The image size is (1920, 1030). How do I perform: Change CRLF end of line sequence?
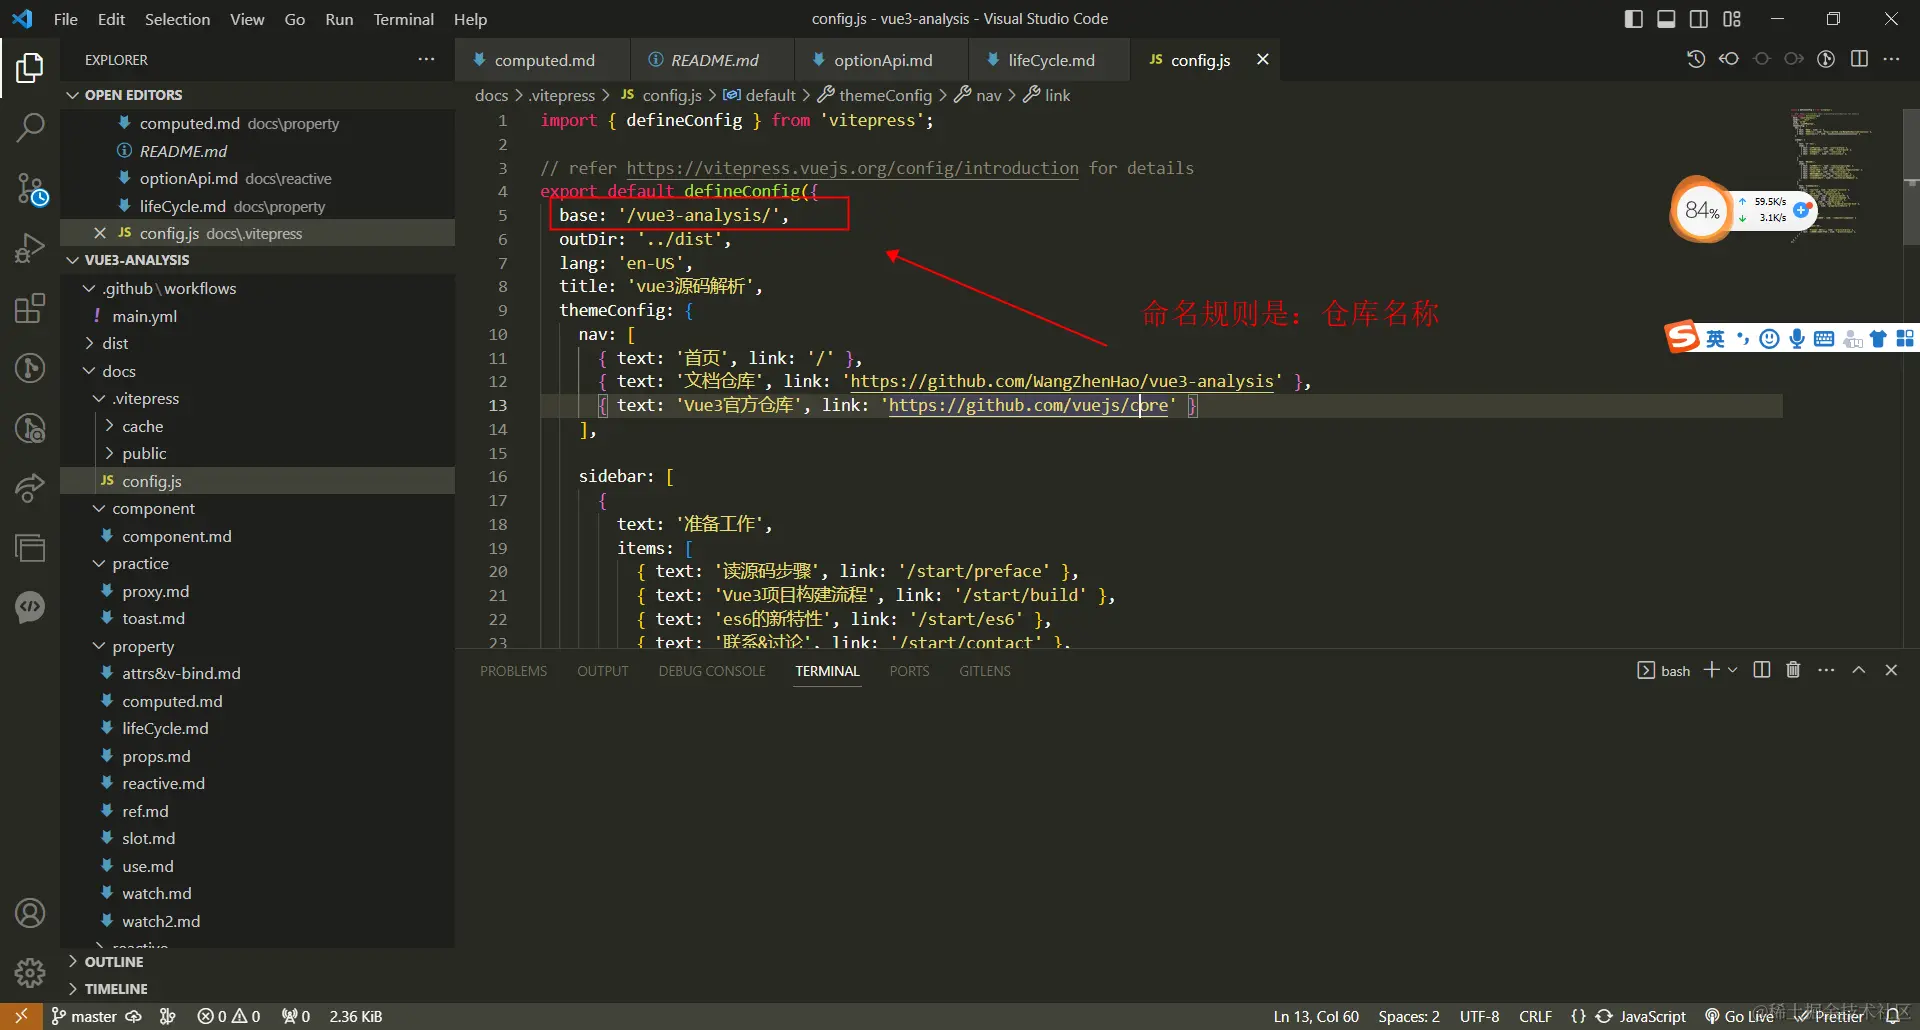click(1535, 1016)
